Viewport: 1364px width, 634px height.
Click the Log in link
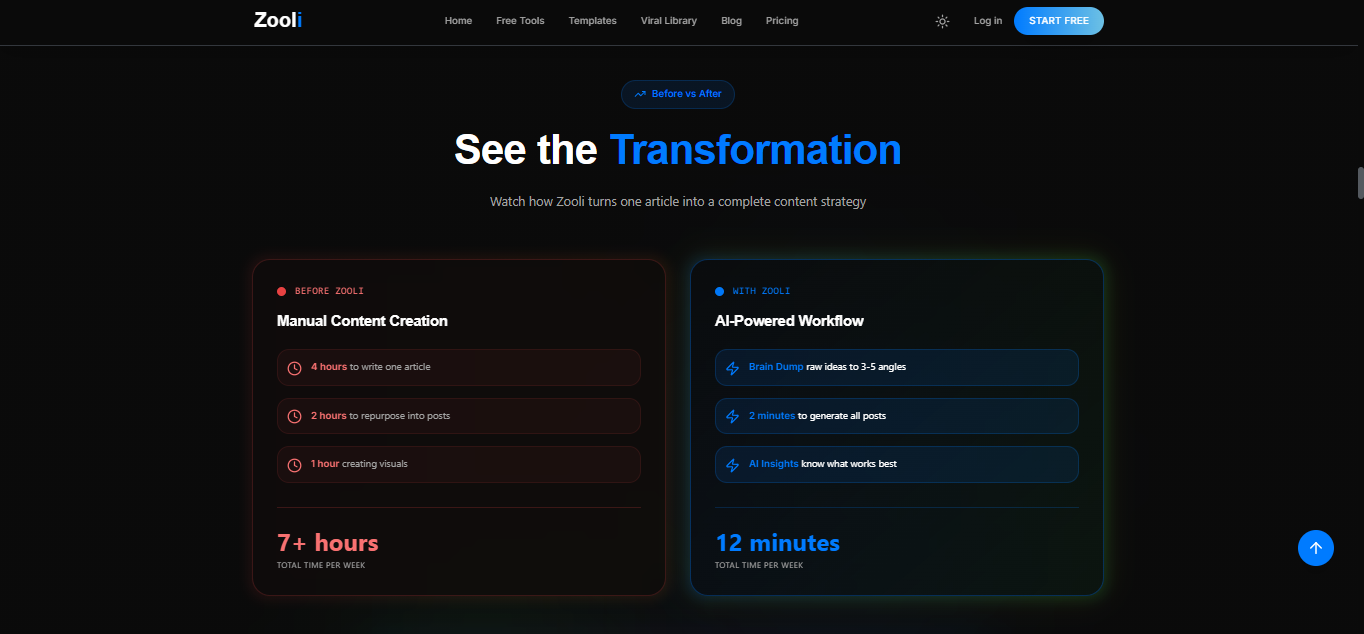[x=988, y=21]
